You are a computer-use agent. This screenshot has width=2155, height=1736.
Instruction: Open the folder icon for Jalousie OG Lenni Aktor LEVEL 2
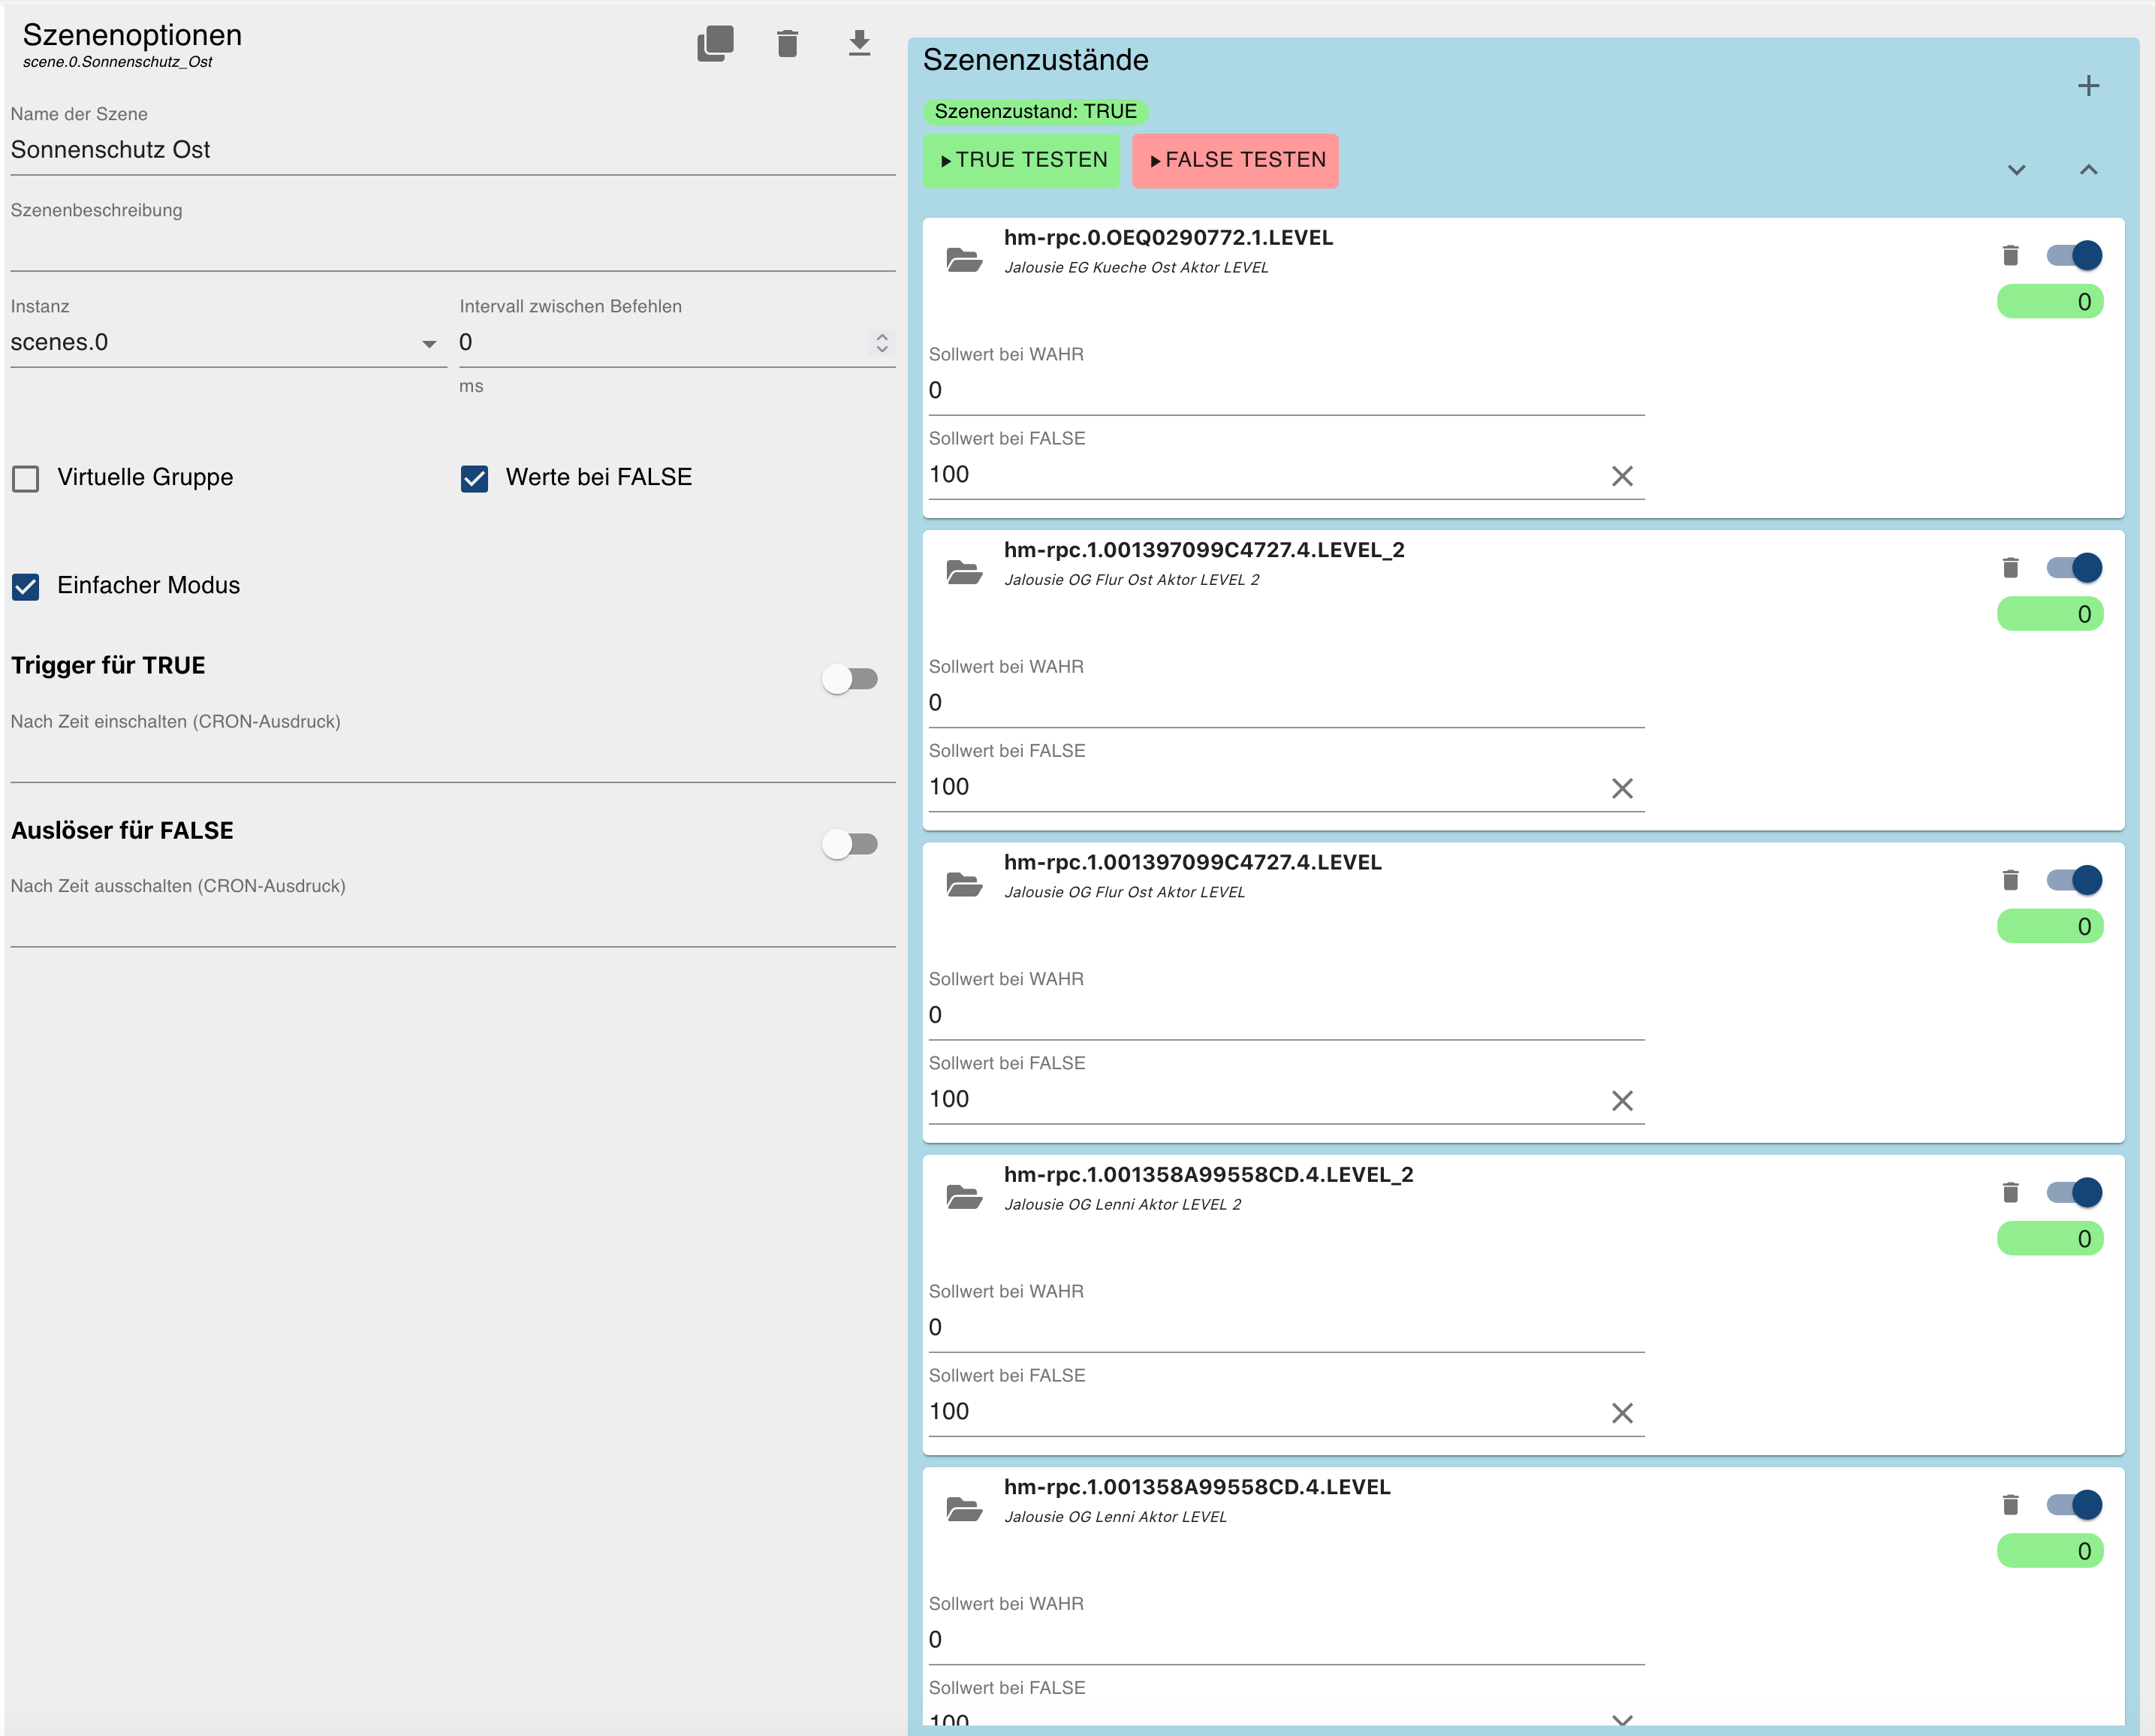964,1196
